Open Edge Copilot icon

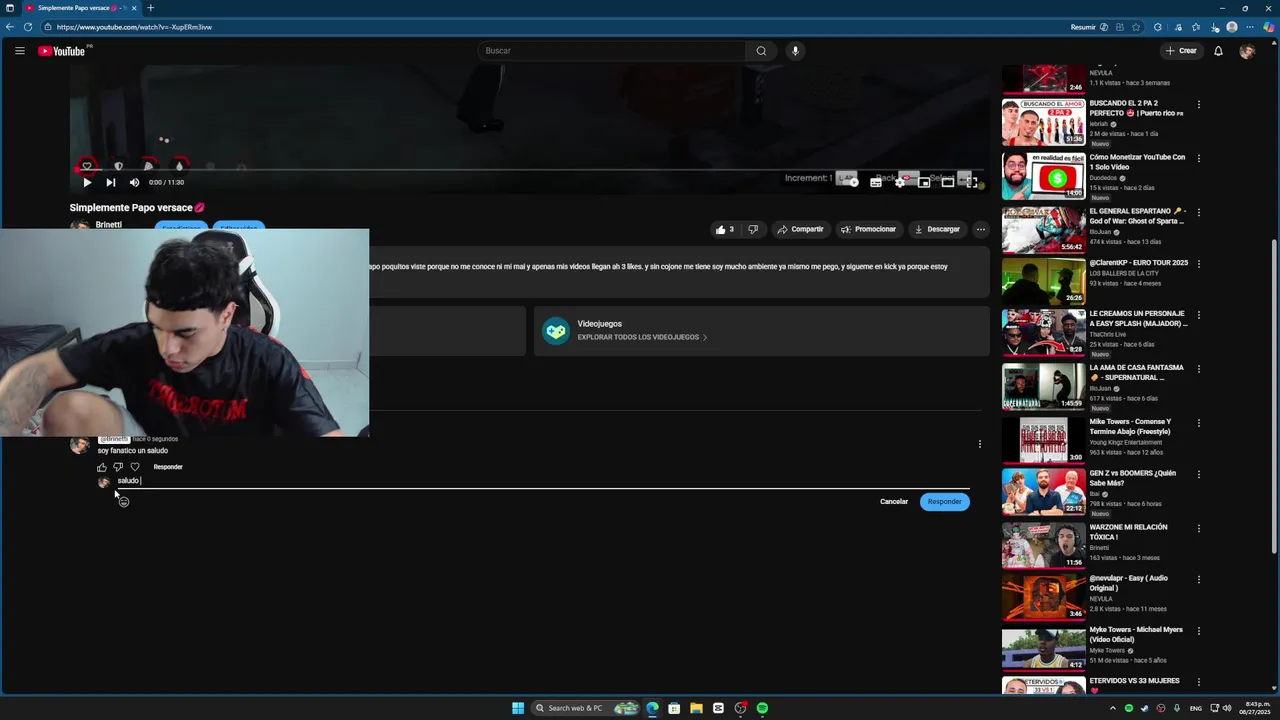[1269, 27]
